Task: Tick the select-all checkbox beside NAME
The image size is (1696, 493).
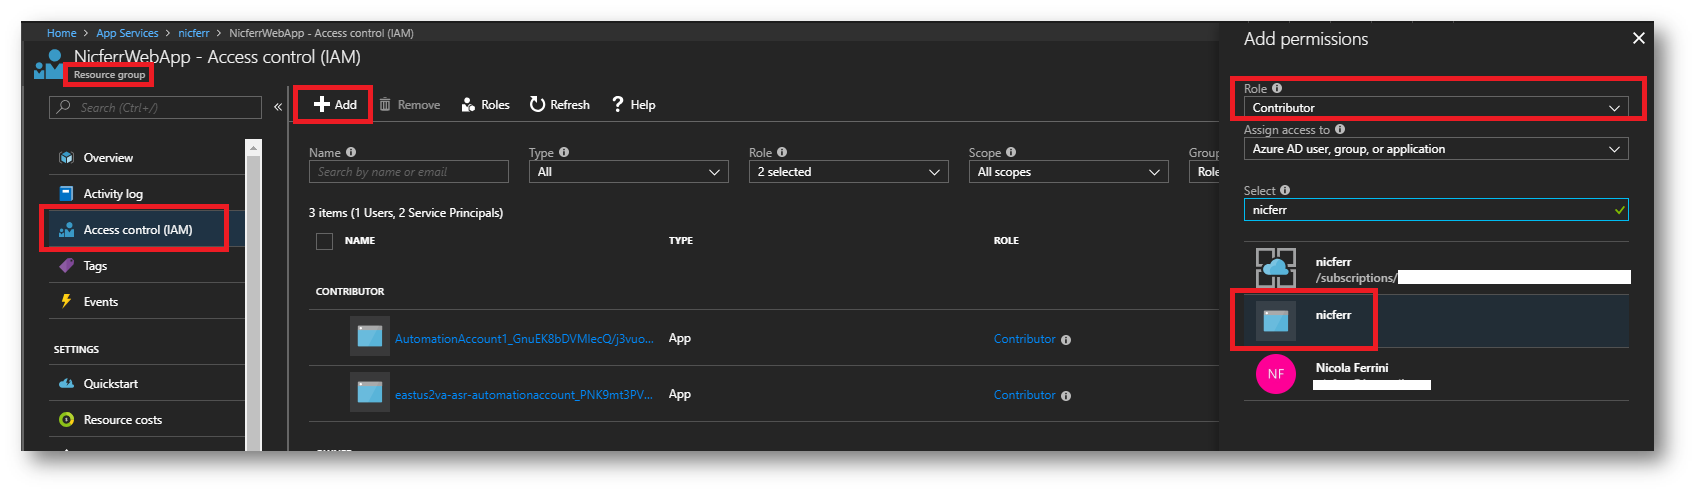Action: pos(324,241)
